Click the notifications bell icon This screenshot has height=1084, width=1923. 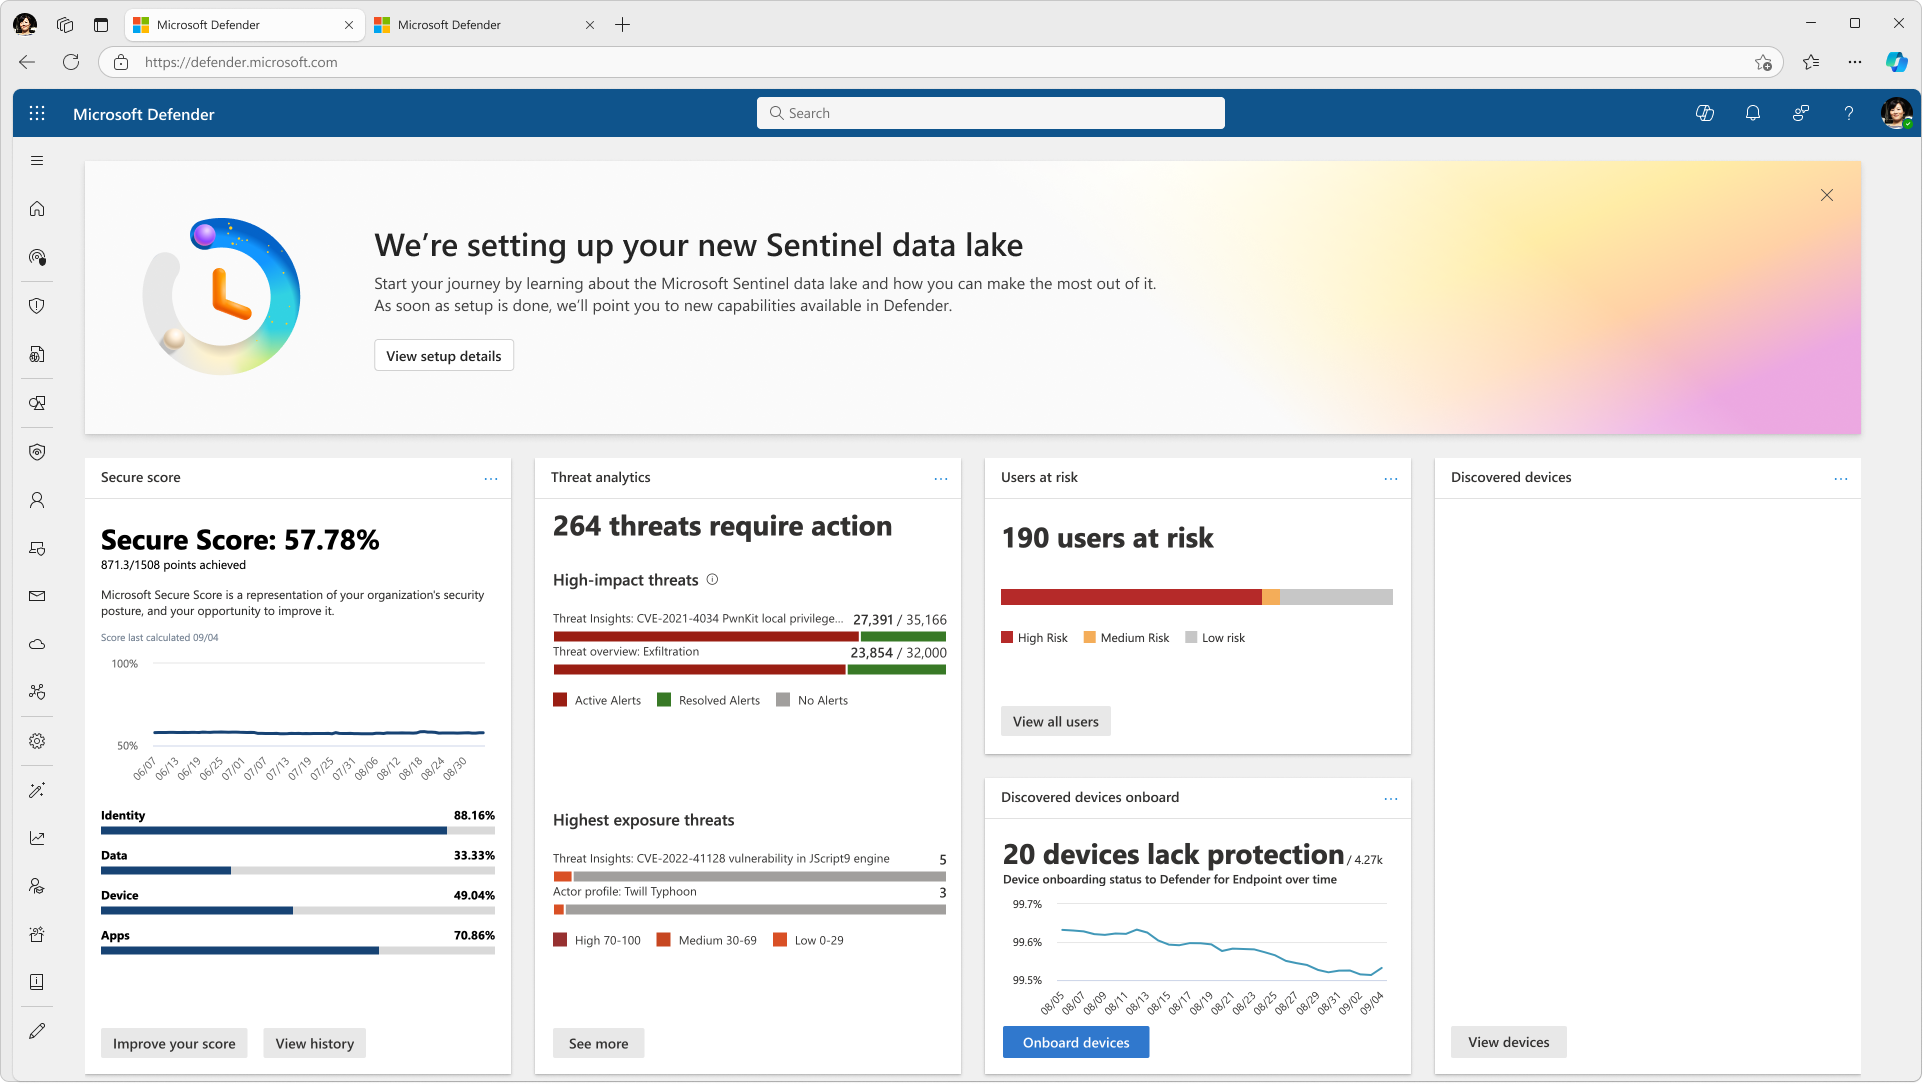1752,114
